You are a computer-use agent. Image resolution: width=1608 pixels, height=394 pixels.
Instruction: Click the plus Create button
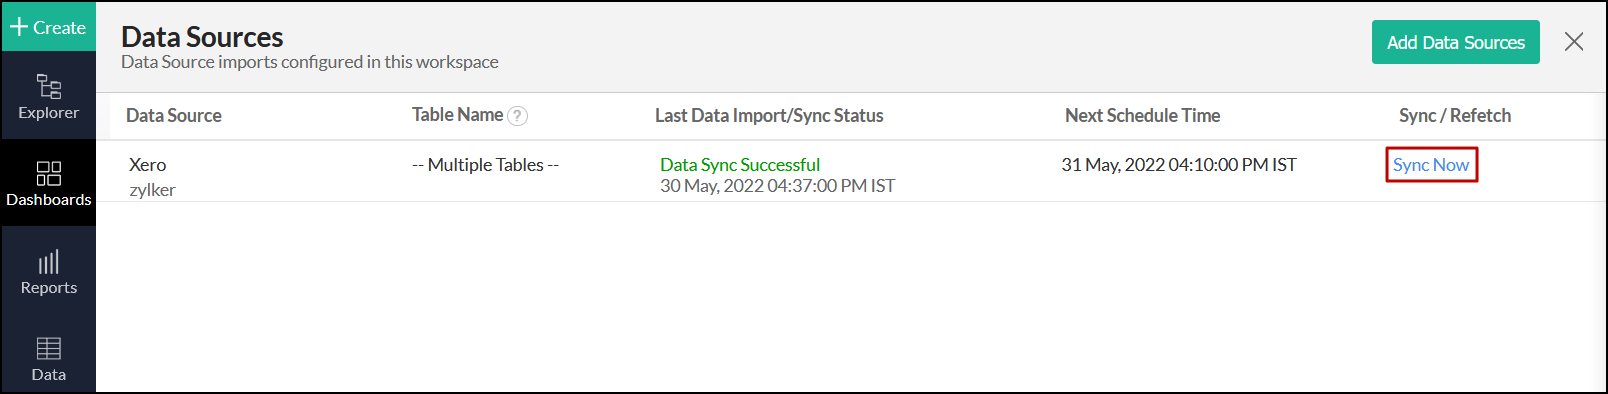point(48,27)
